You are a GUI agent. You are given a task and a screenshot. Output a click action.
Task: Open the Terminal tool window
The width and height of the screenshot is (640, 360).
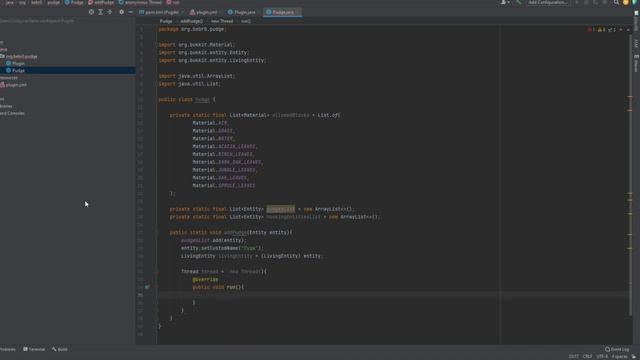[34, 349]
